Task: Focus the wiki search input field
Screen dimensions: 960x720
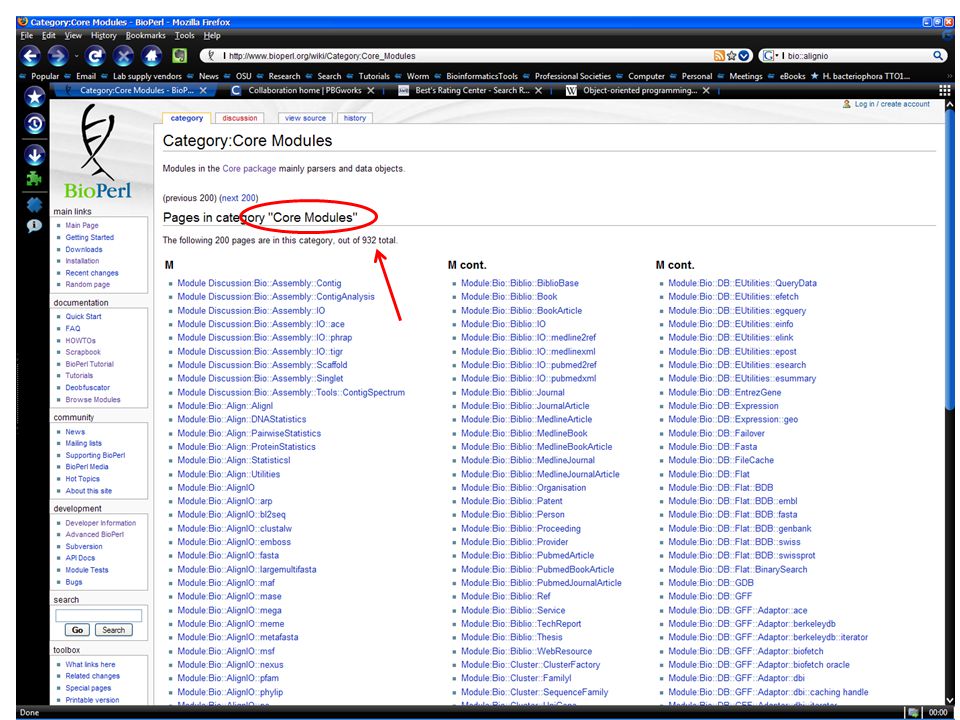Action: [99, 615]
